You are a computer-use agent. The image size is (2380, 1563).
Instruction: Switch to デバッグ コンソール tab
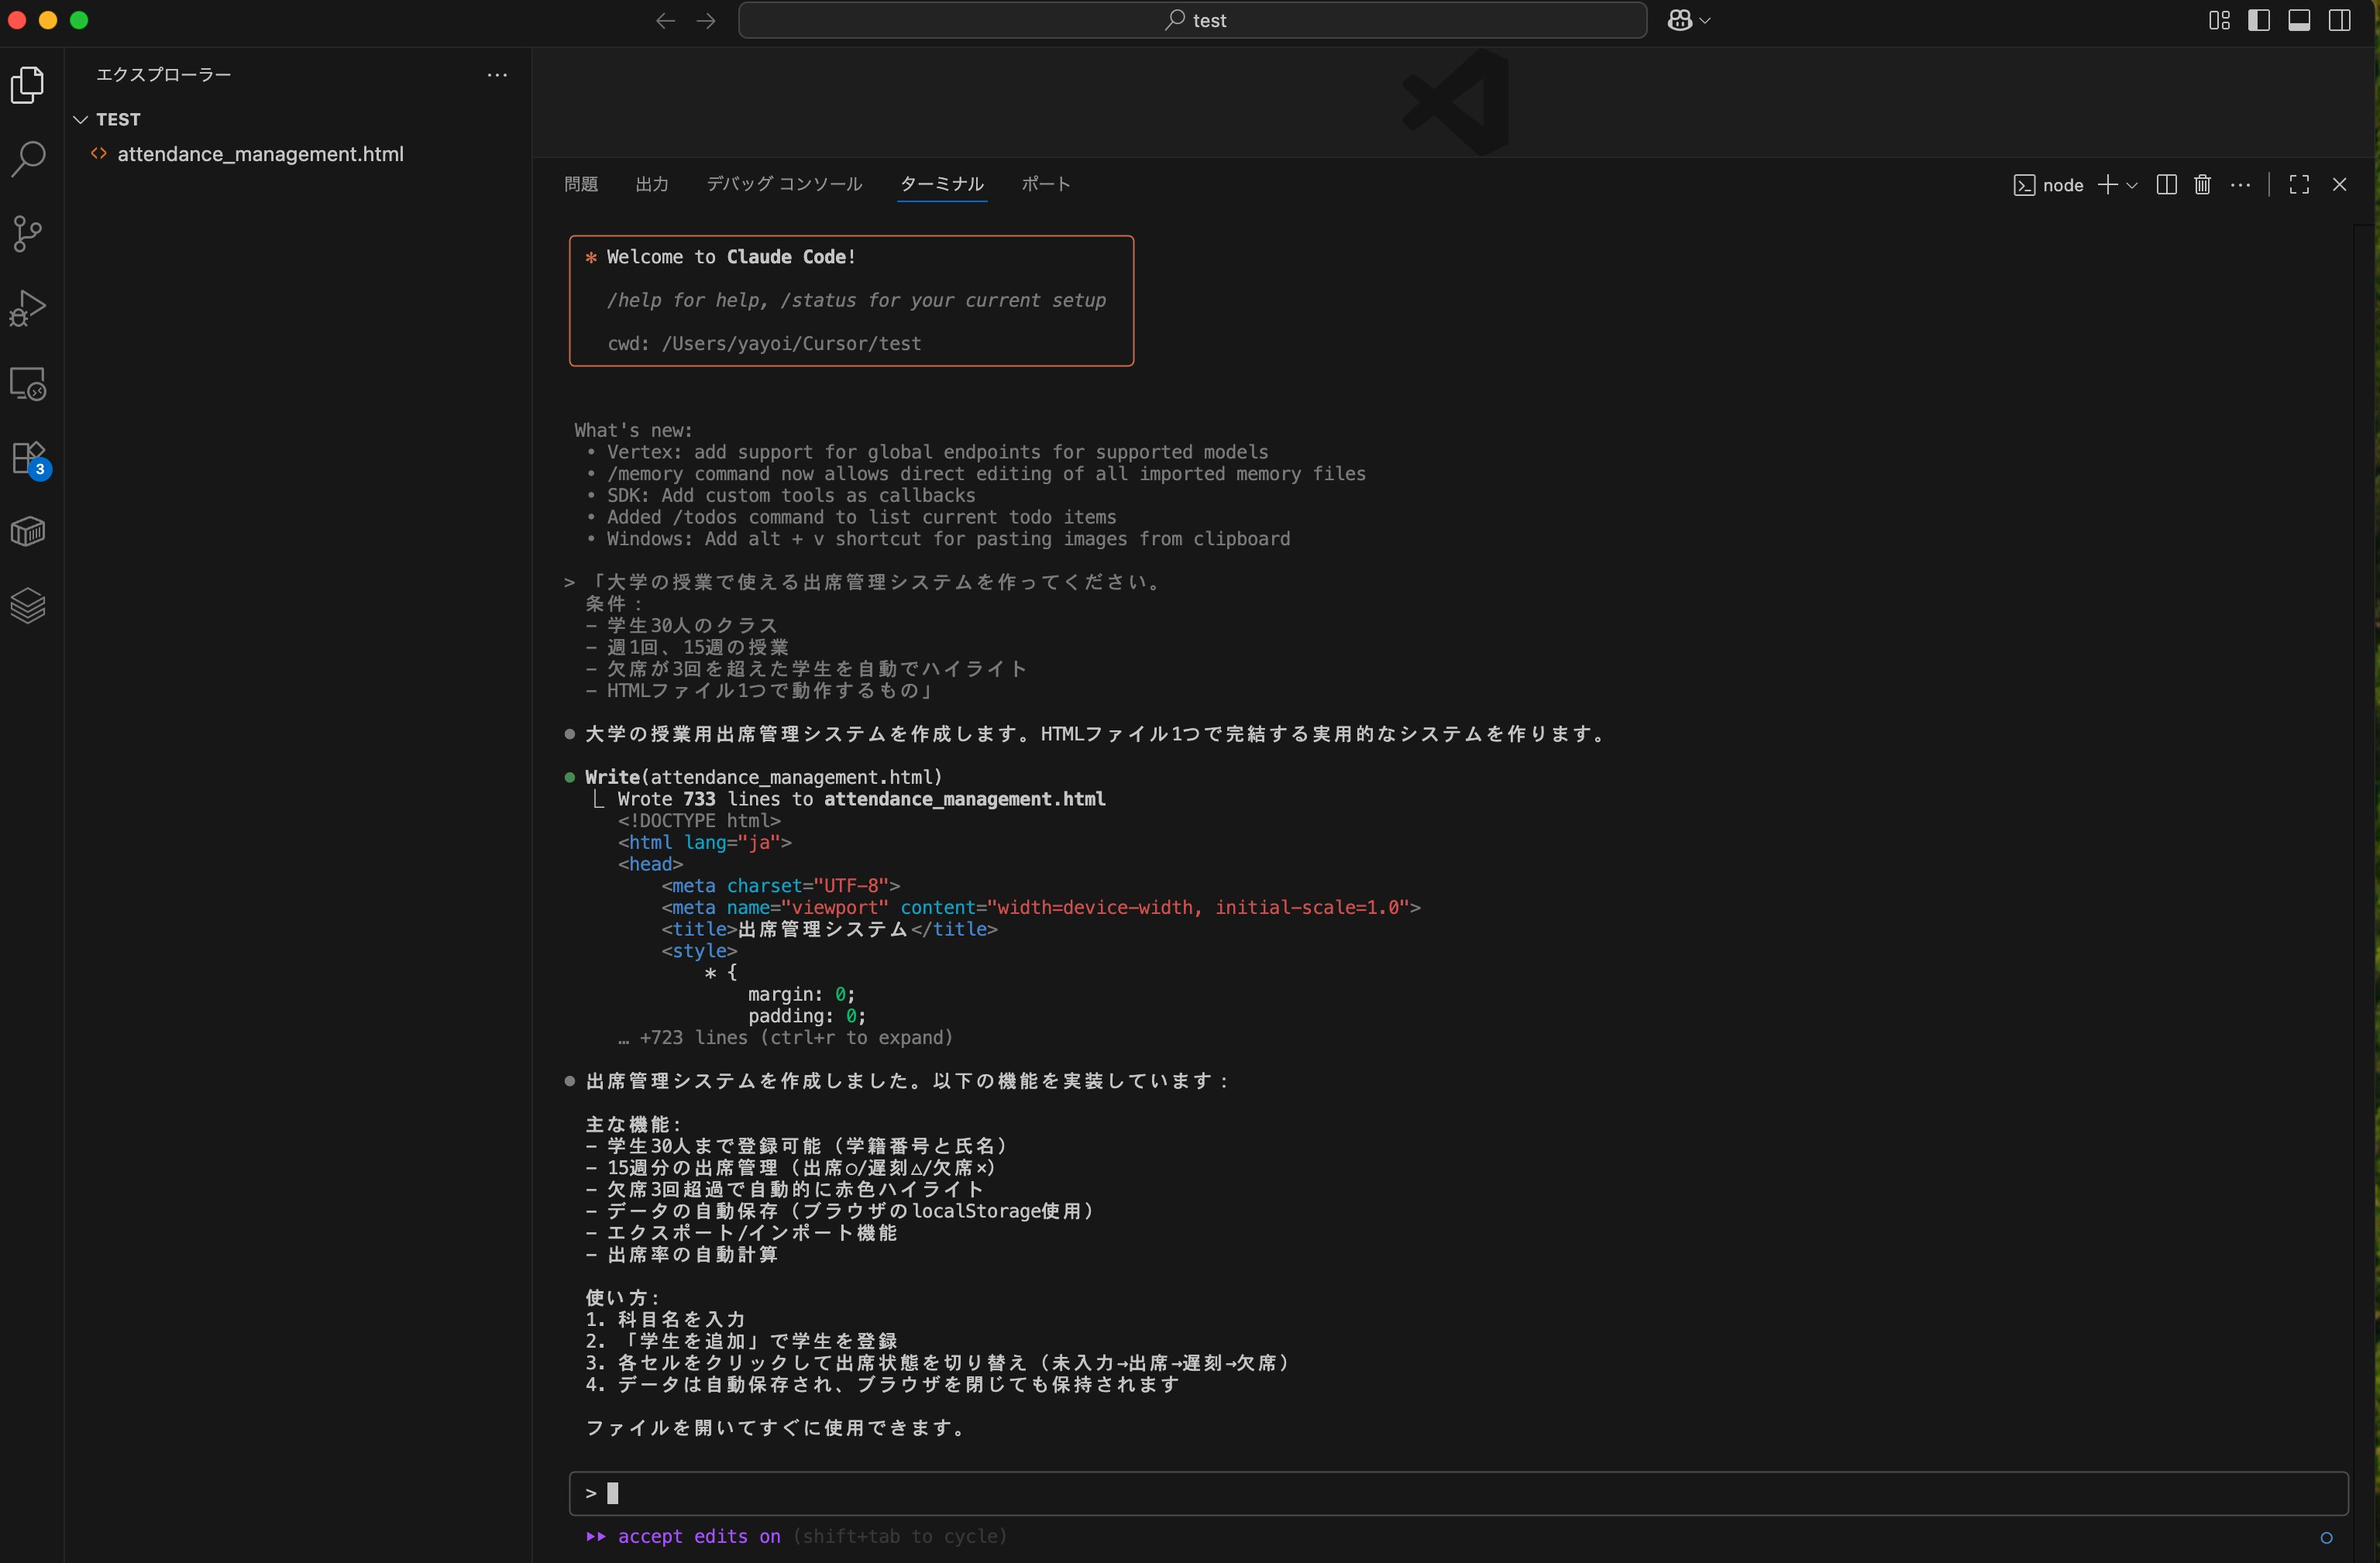point(784,185)
